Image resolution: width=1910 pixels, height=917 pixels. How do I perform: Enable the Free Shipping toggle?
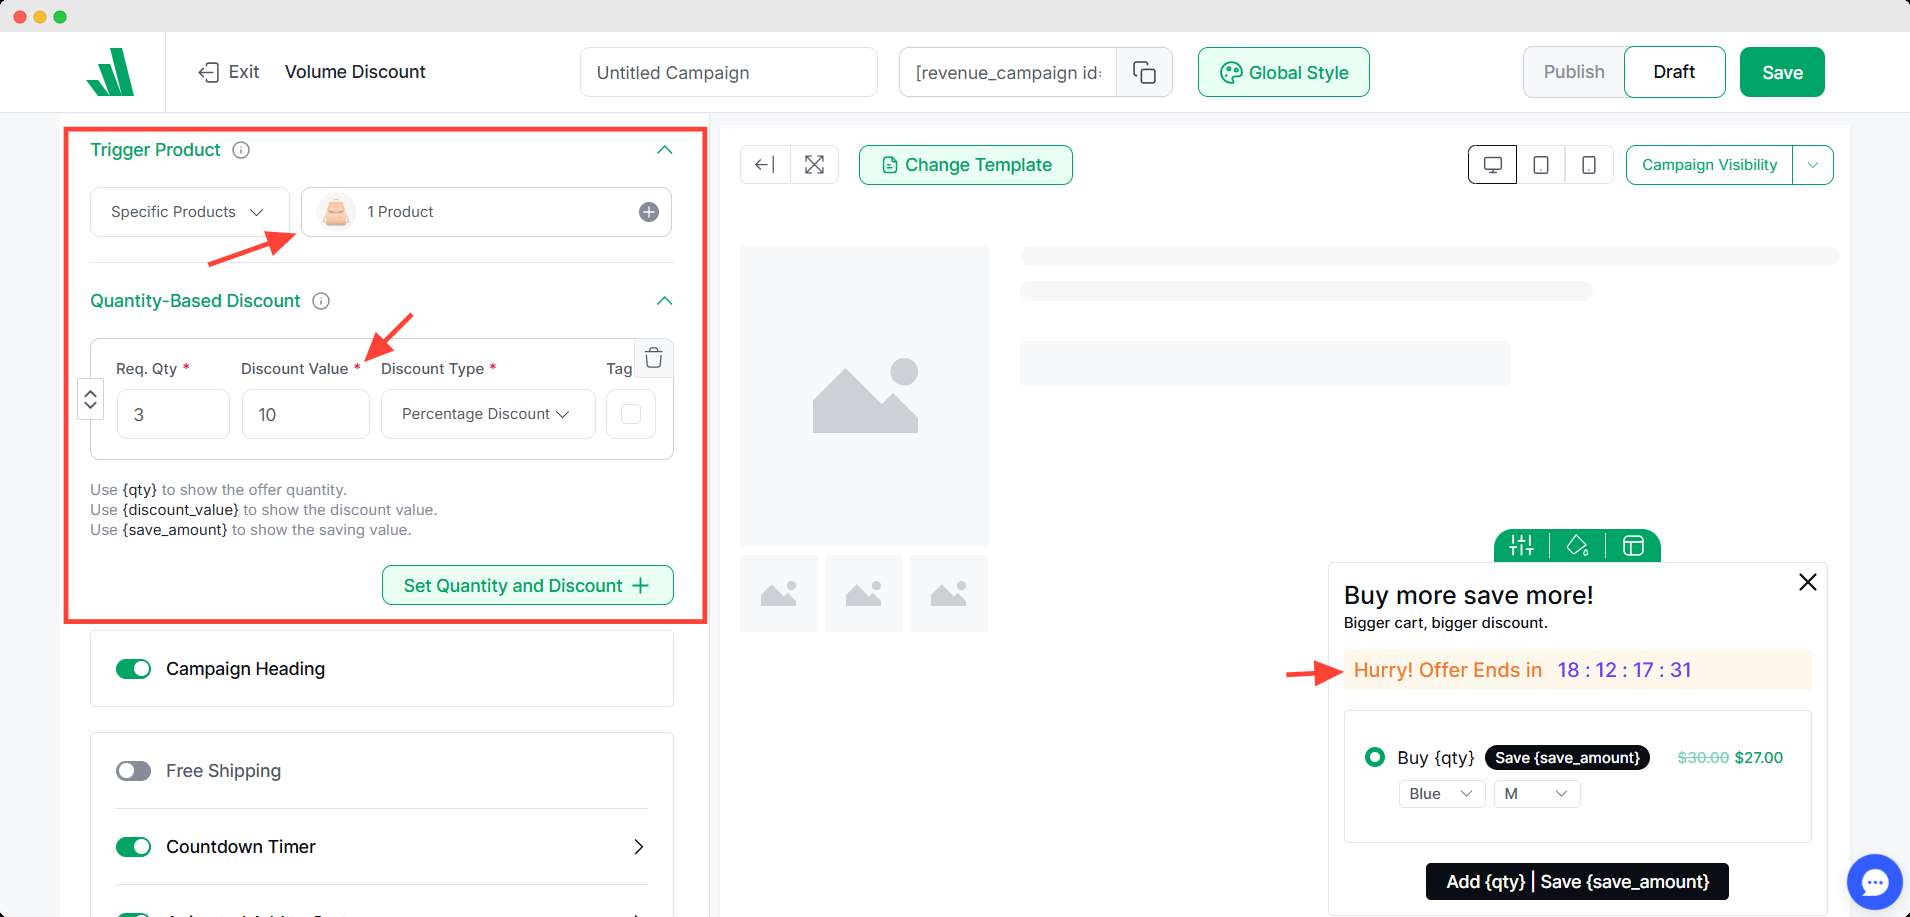tap(133, 771)
